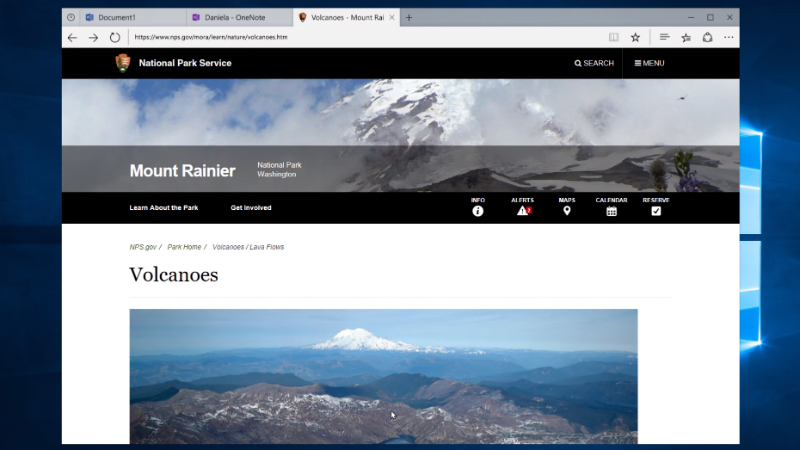Open the Learn About the Park menu
Screen dimensions: 800x450
pyautogui.click(x=164, y=208)
